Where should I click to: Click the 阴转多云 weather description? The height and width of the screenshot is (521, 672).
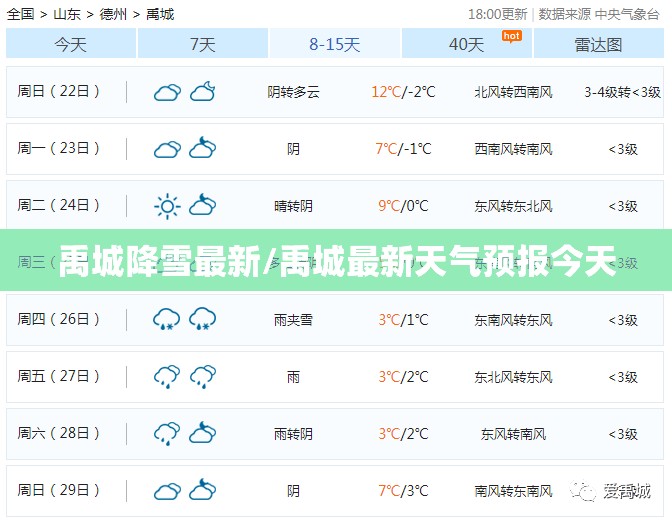(294, 92)
